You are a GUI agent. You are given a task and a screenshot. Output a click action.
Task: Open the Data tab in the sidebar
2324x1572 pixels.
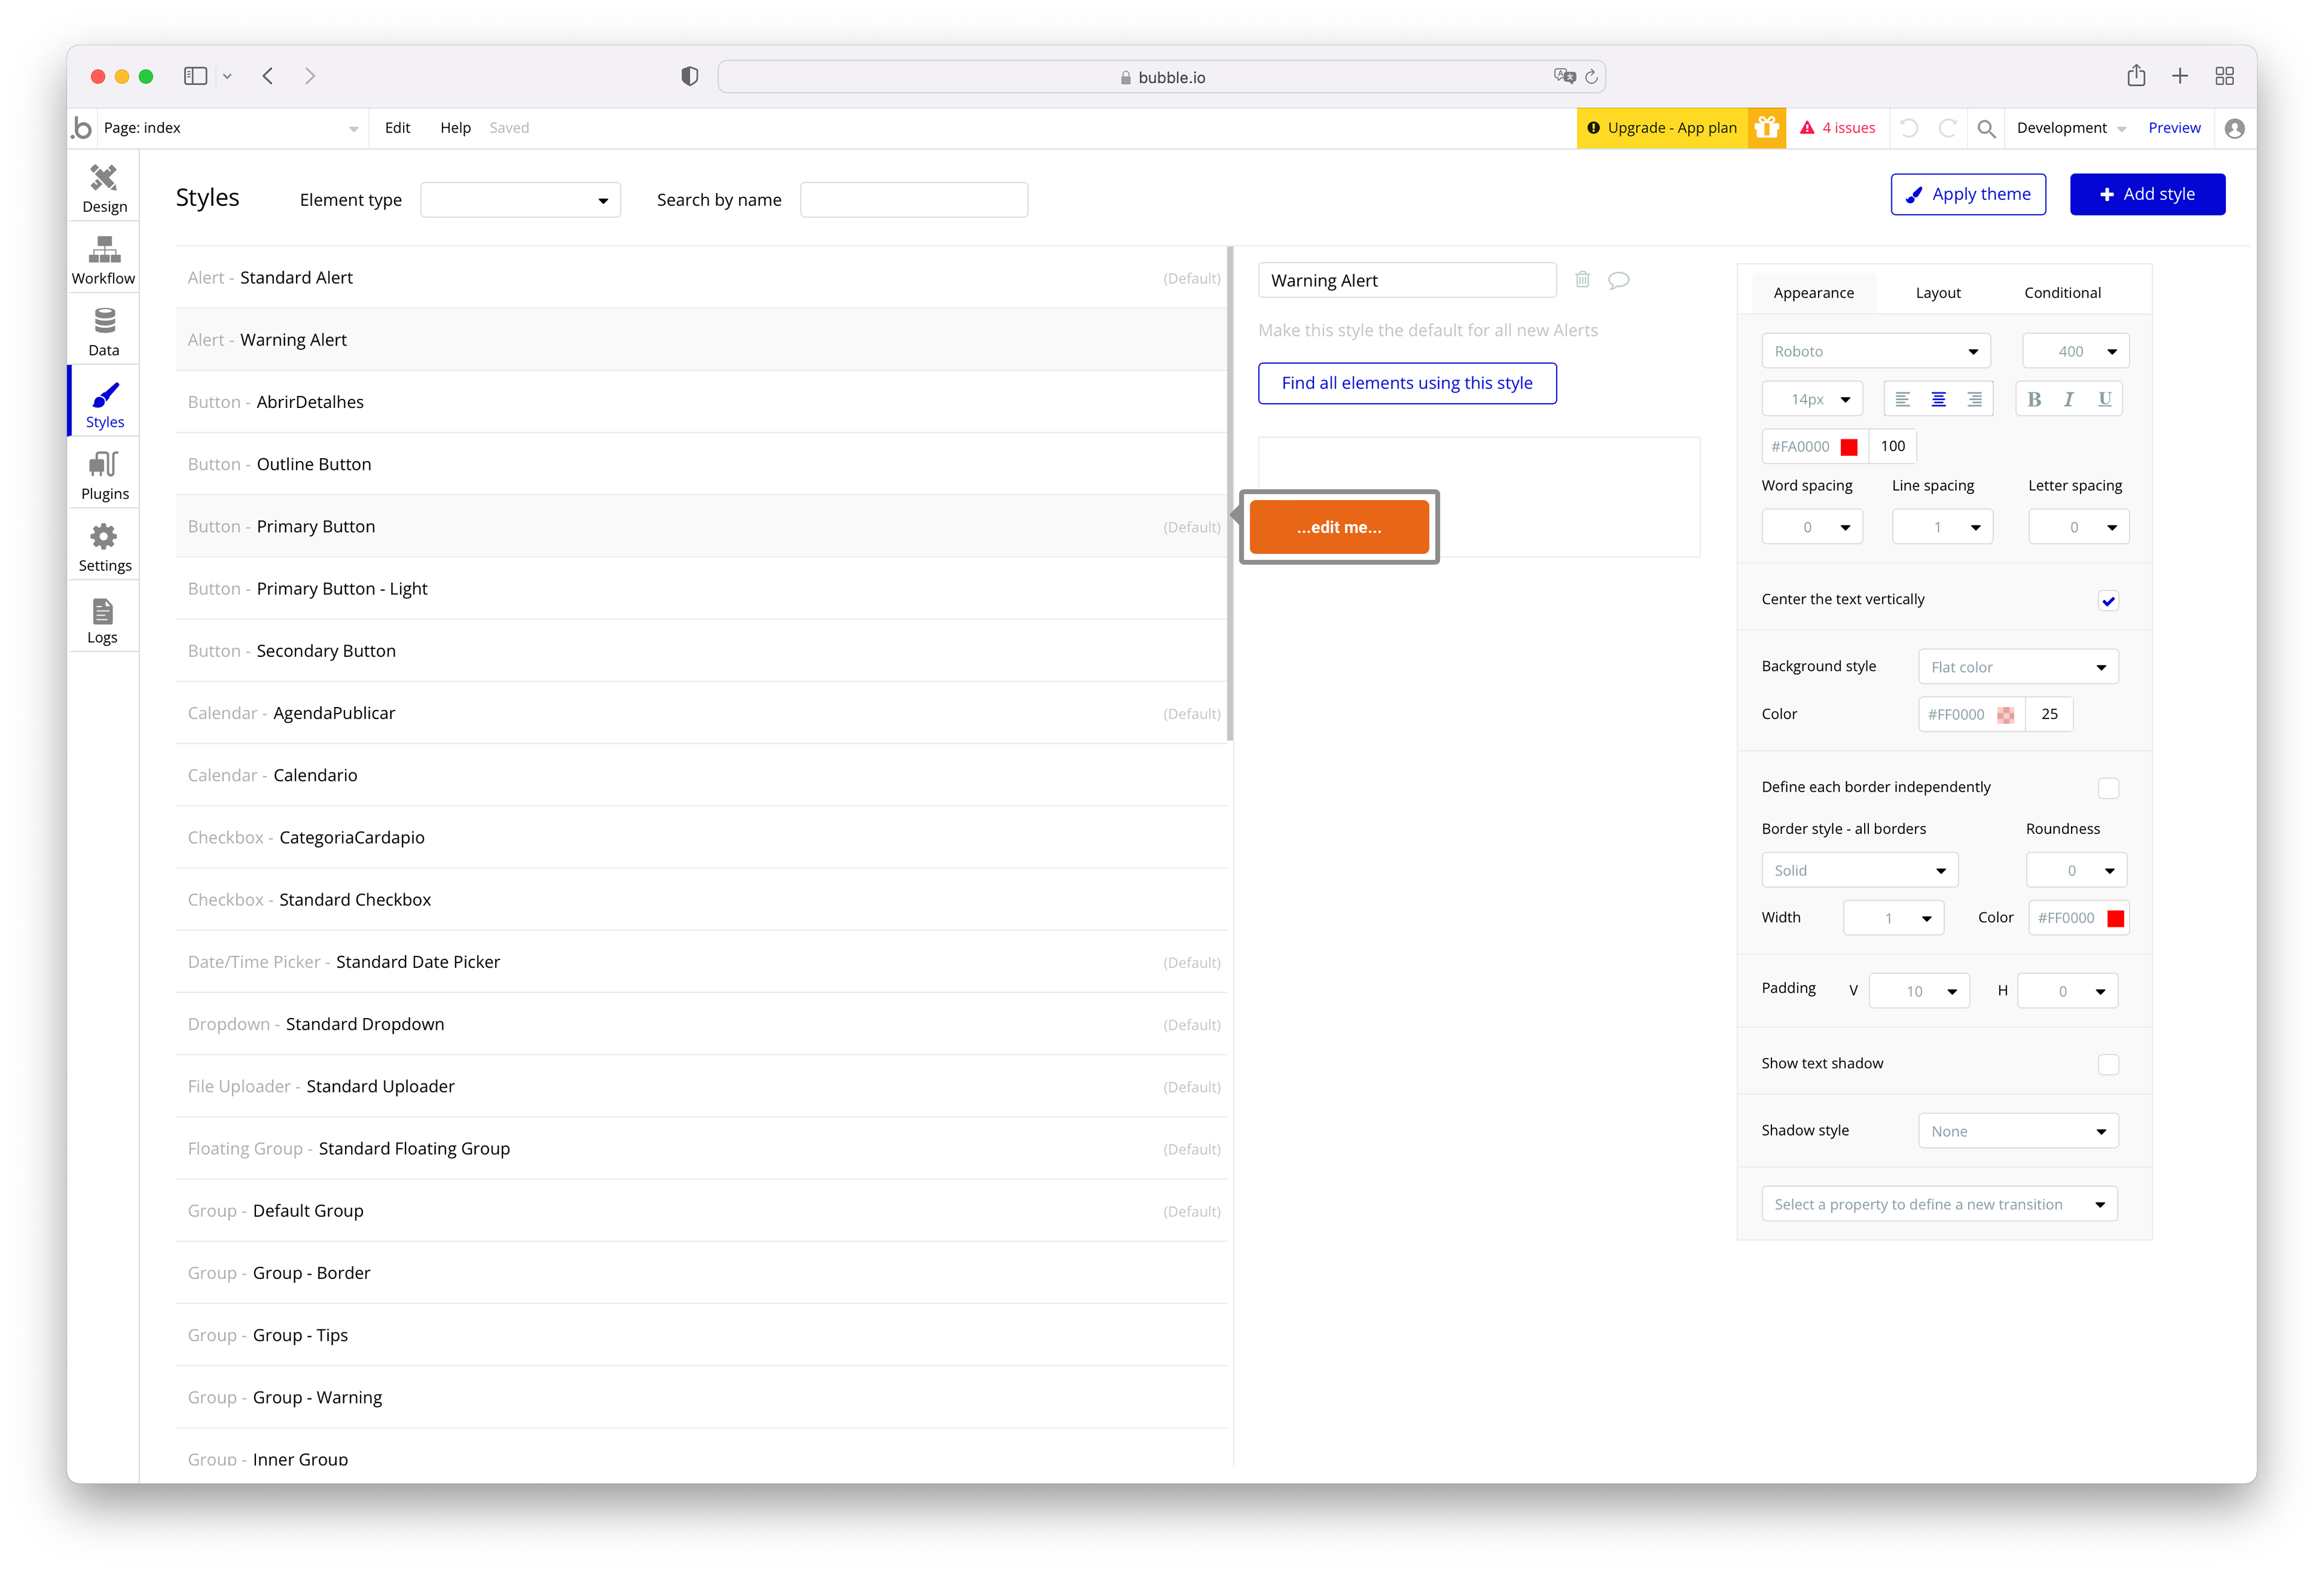pyautogui.click(x=104, y=332)
